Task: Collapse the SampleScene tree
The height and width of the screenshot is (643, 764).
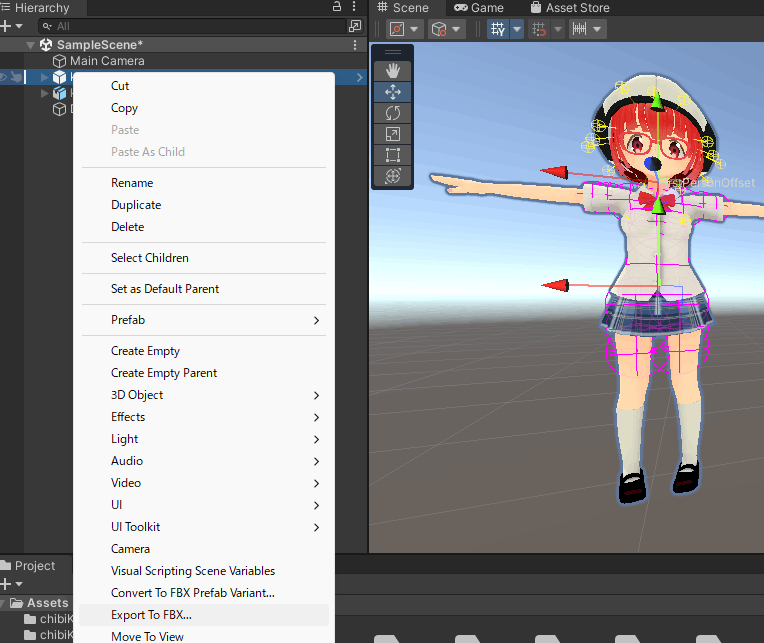Action: [x=30, y=45]
